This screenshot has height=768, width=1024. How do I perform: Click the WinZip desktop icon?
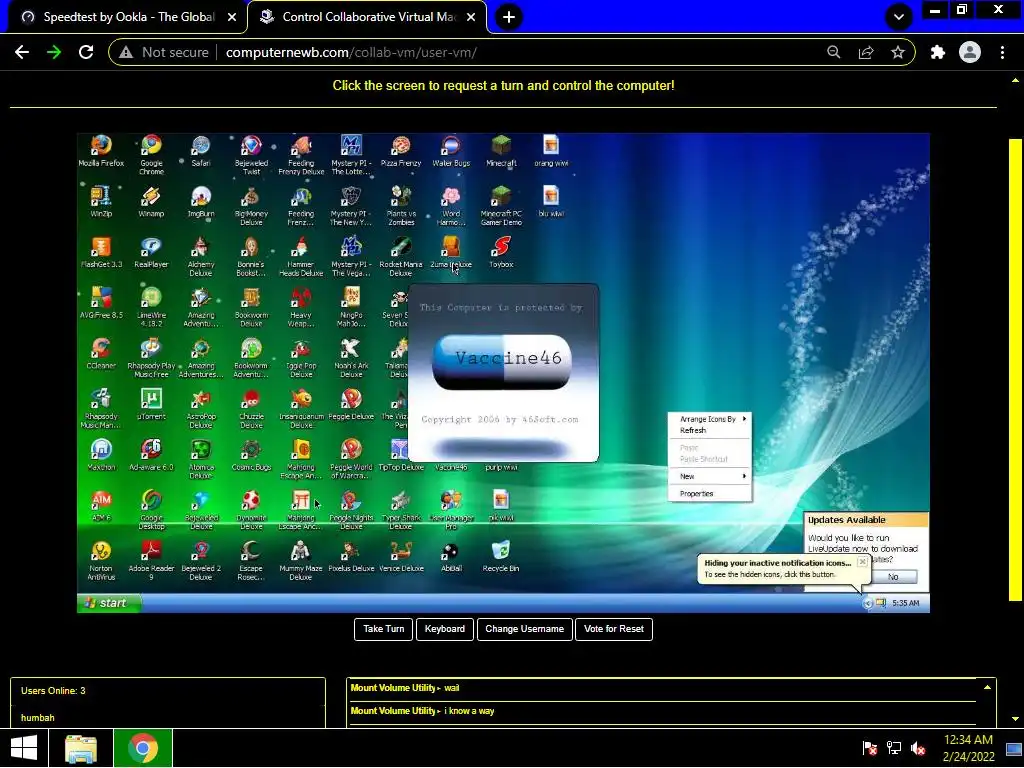101,200
